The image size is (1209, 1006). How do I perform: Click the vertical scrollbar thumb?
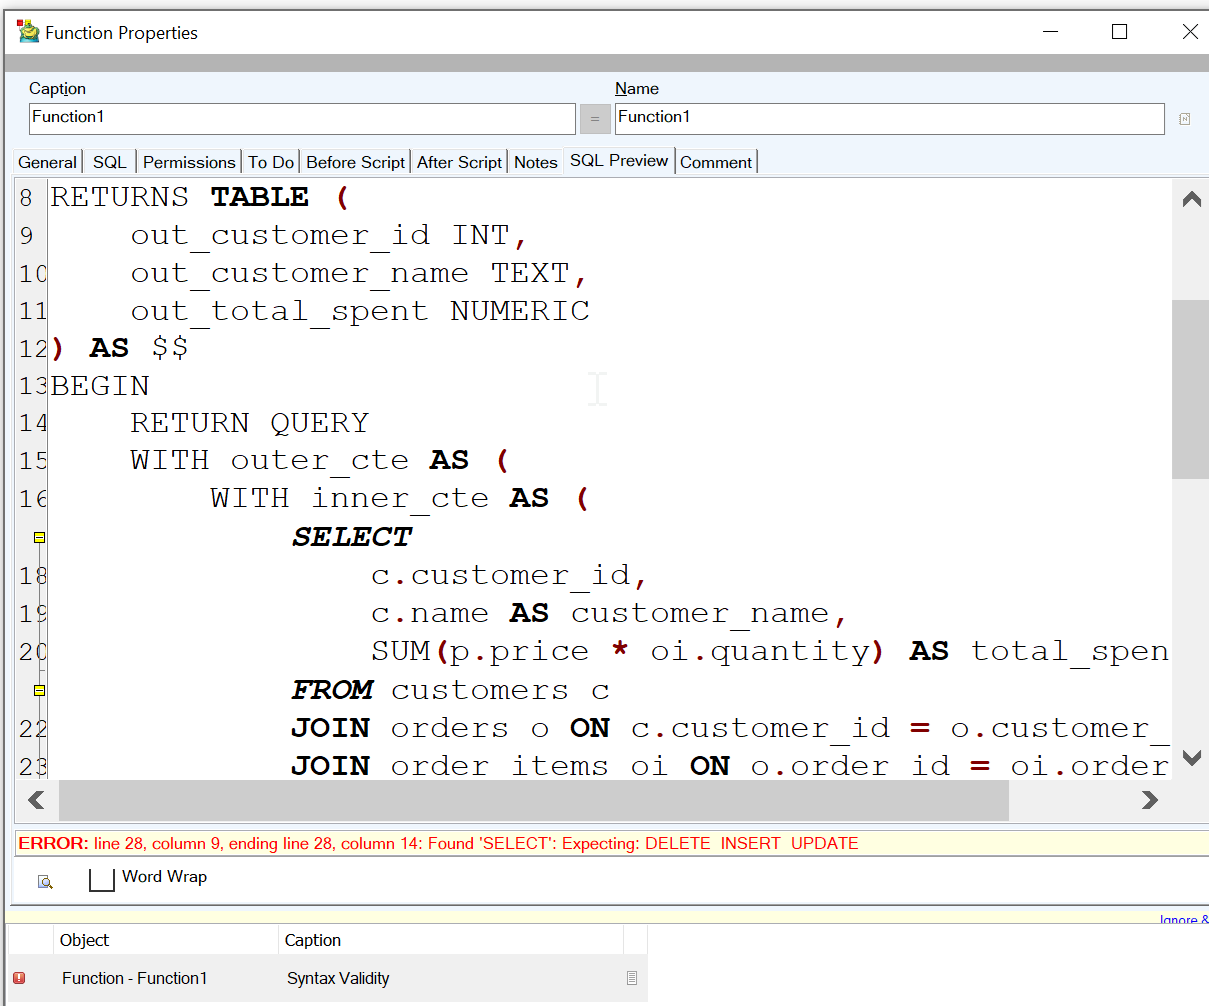[1191, 390]
